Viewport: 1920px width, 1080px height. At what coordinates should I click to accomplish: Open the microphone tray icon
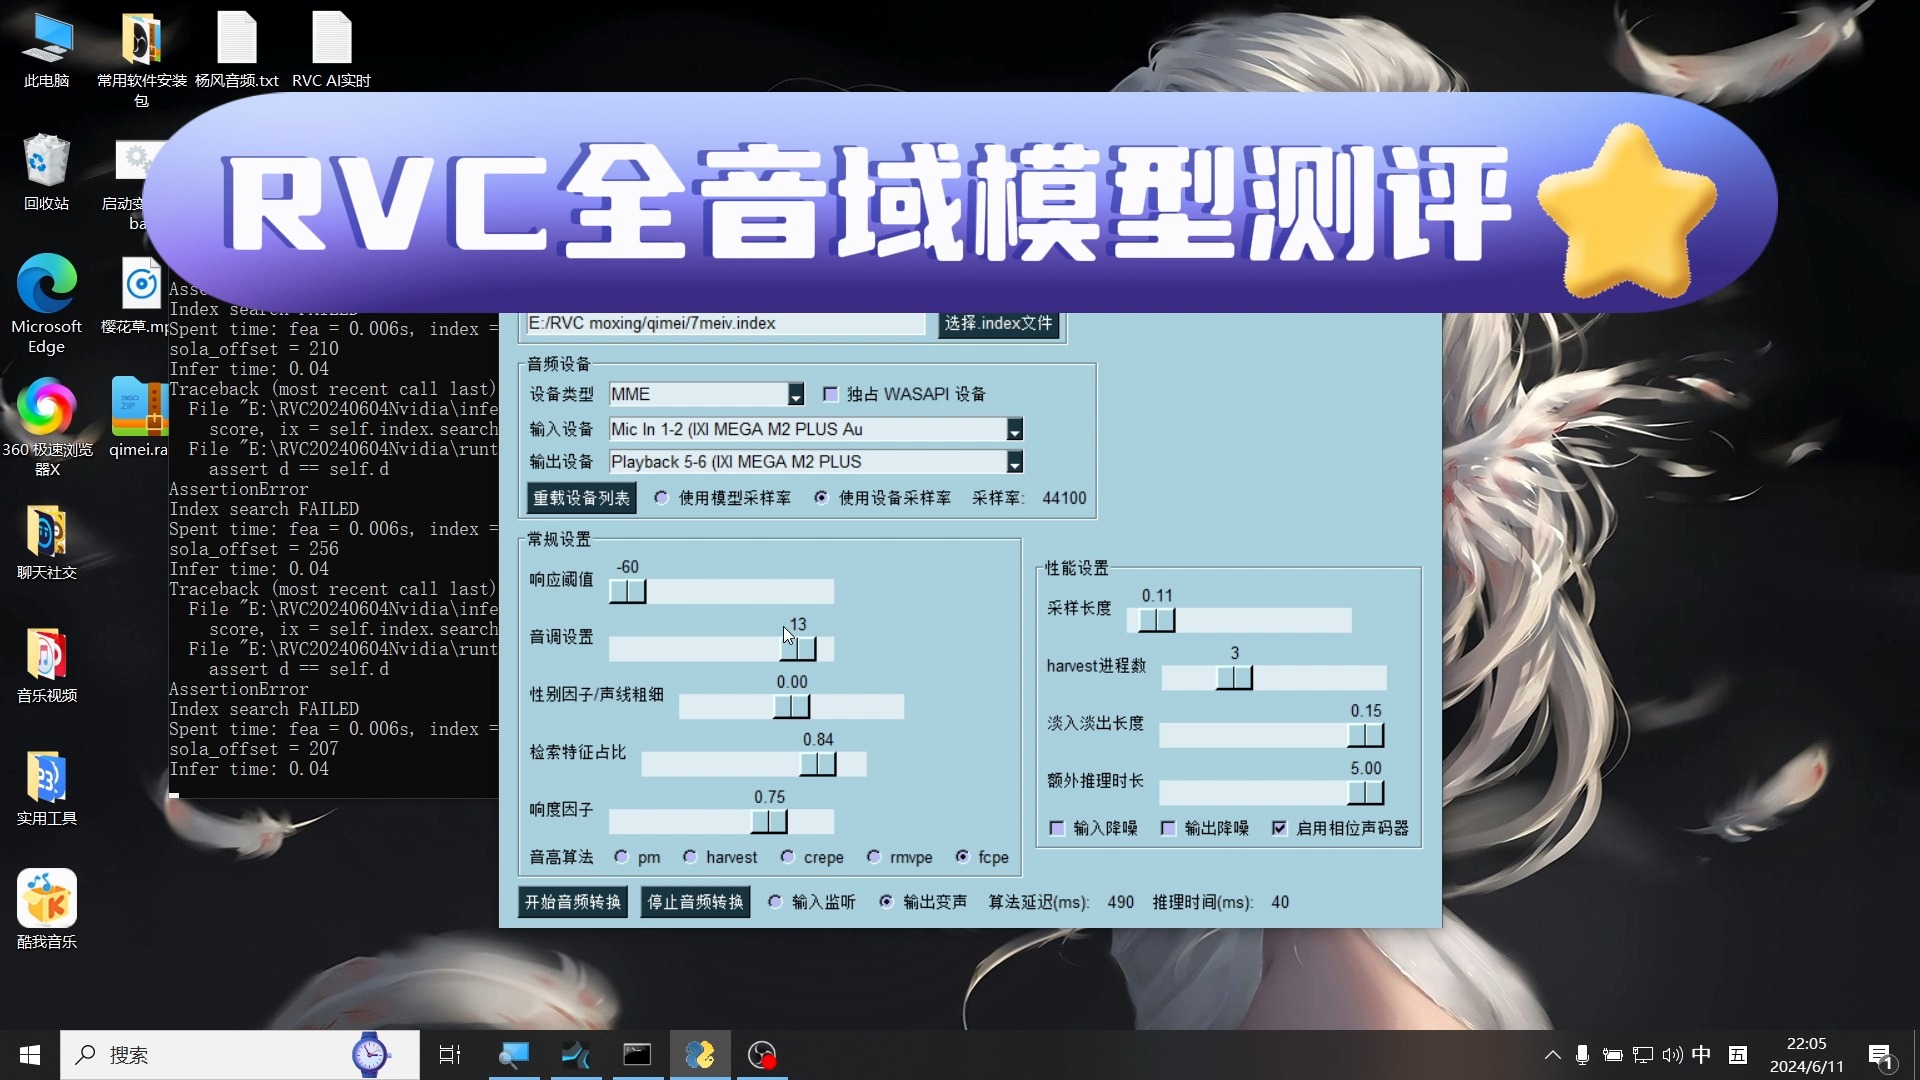1582,1055
